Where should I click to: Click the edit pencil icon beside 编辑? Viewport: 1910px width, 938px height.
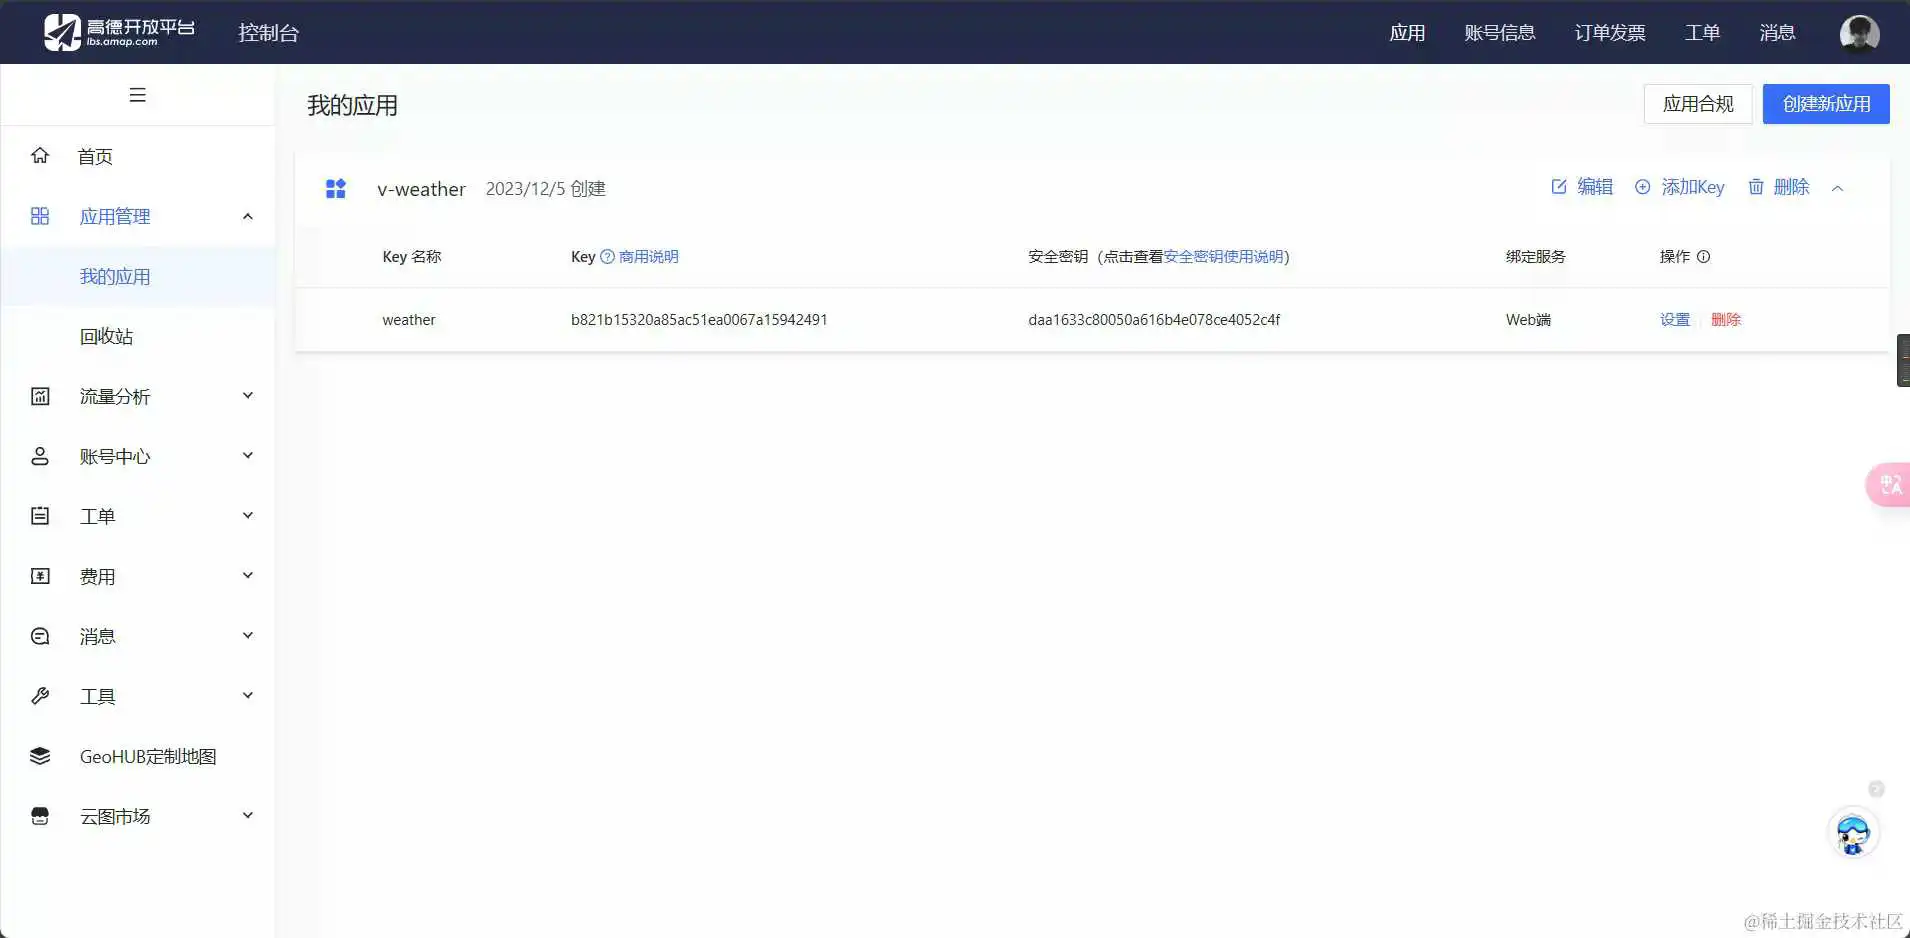click(1559, 187)
